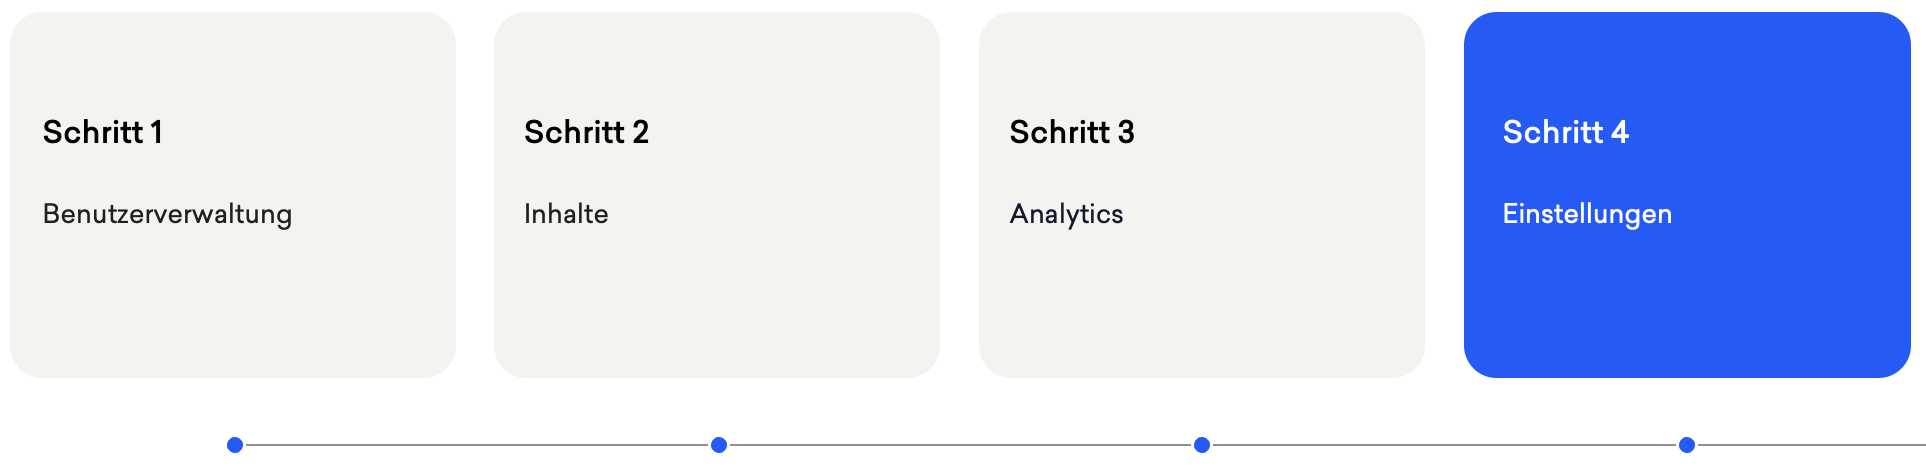
Task: Open the Einstellungen label
Action: pos(1587,214)
